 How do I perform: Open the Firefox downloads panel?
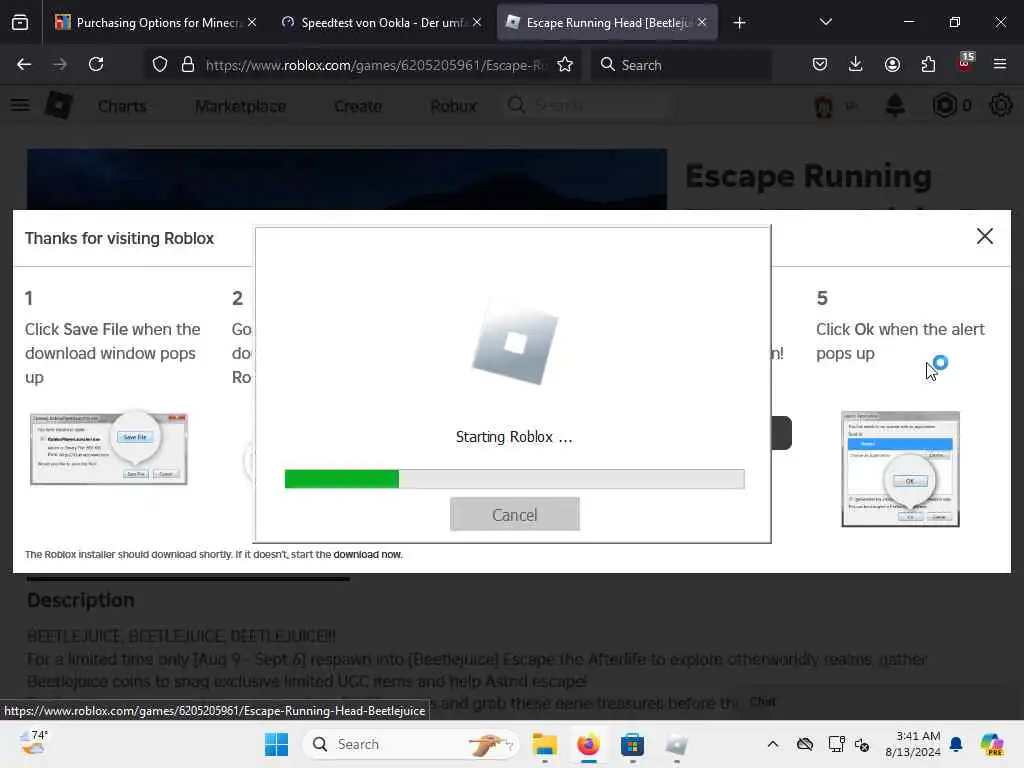point(856,64)
